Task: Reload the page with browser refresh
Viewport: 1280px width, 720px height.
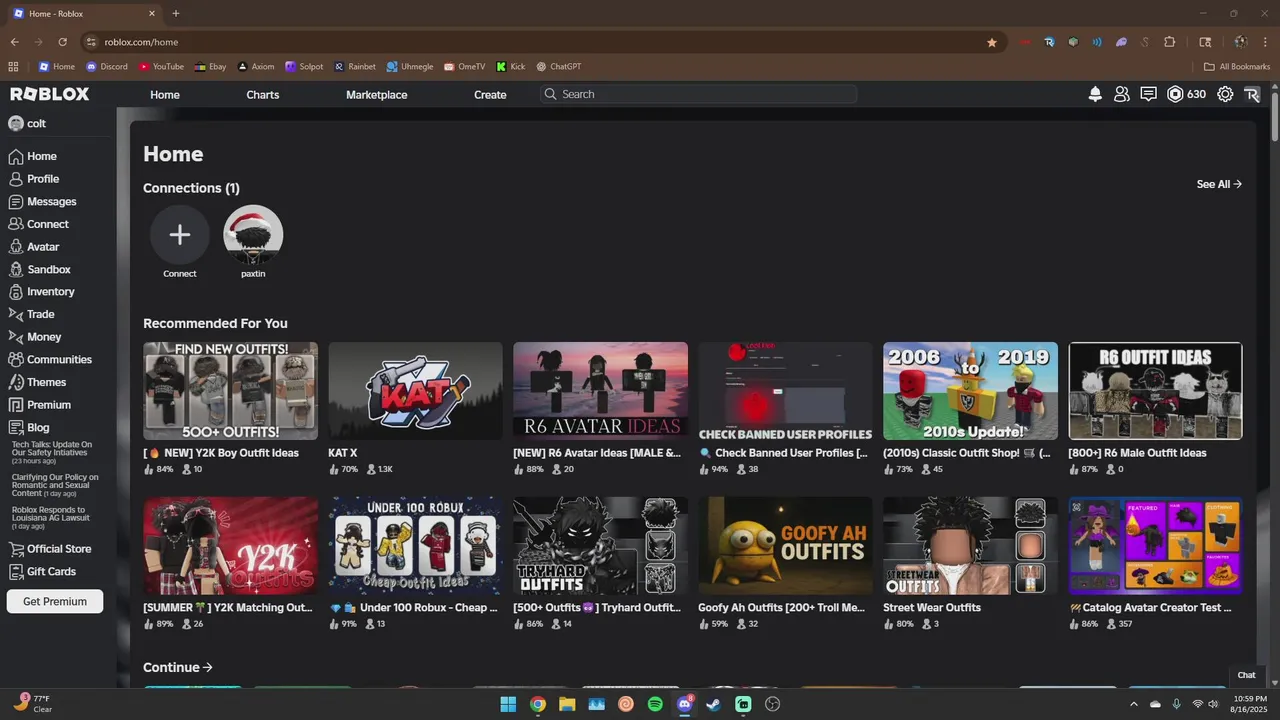Action: [62, 42]
